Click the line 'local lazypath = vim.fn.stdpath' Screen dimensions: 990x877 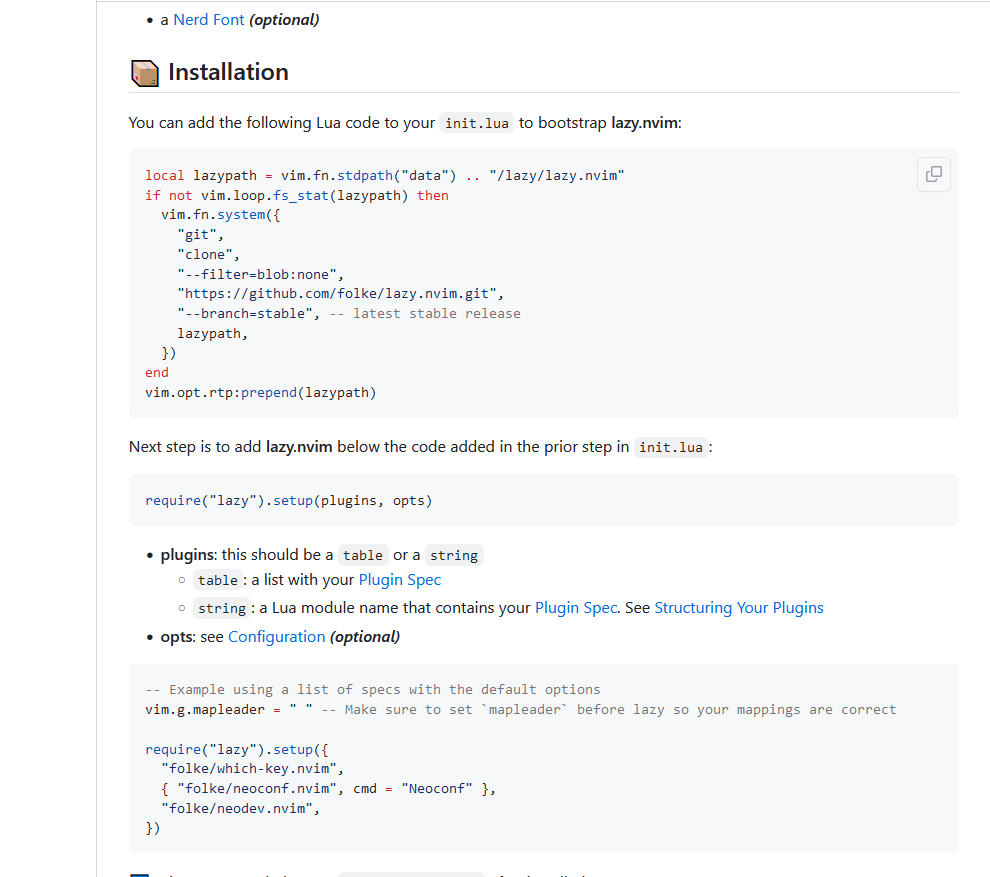385,176
